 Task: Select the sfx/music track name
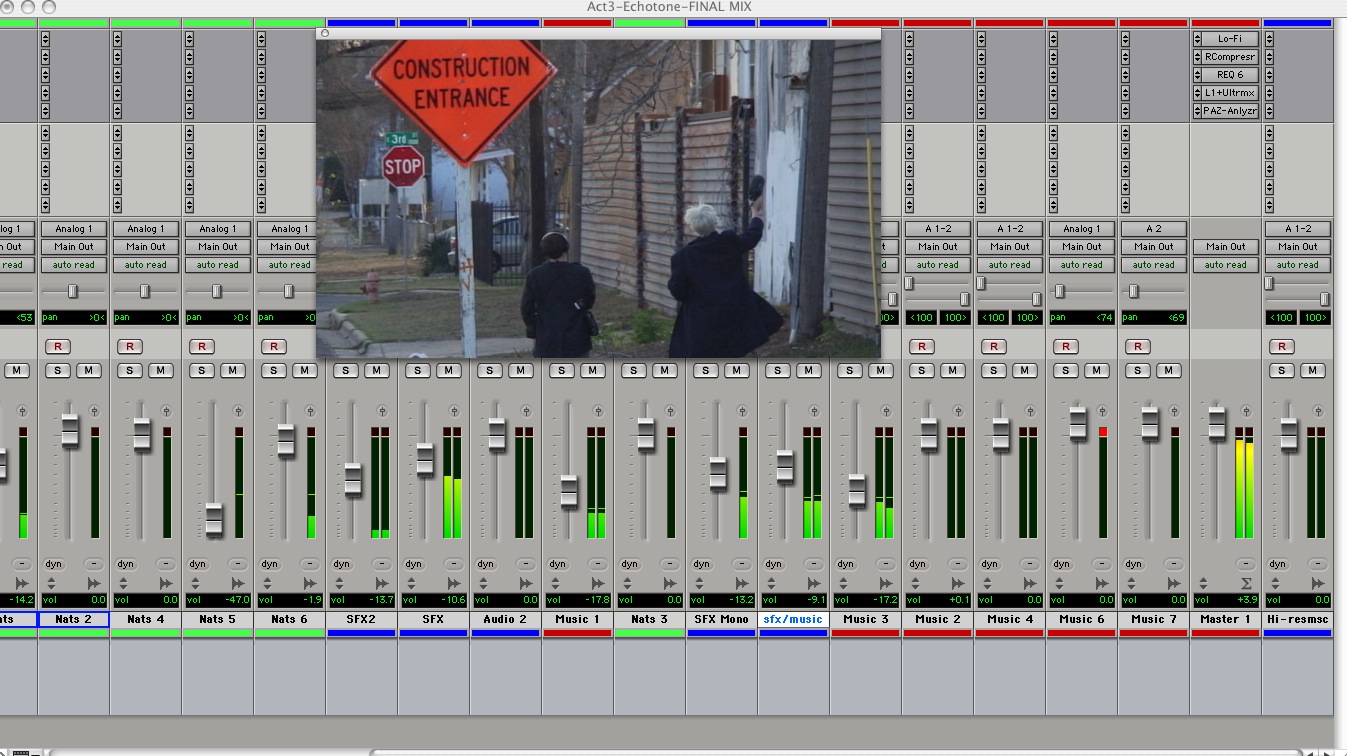click(793, 619)
